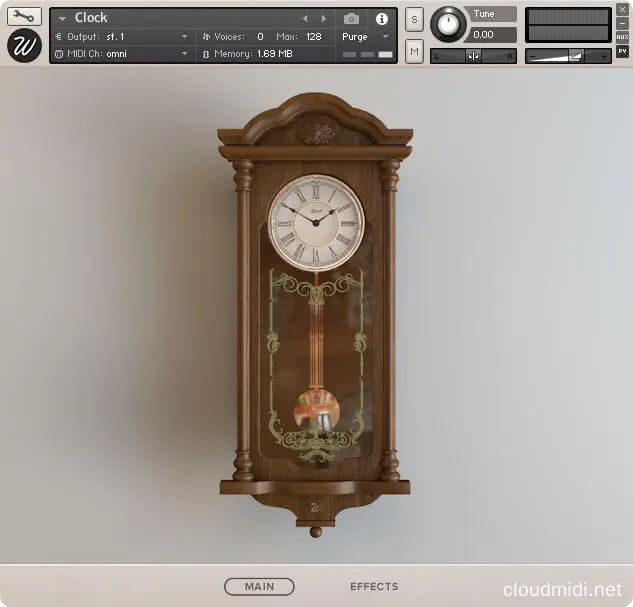Click the camera snapshot icon
This screenshot has width=633, height=607.
tap(351, 18)
